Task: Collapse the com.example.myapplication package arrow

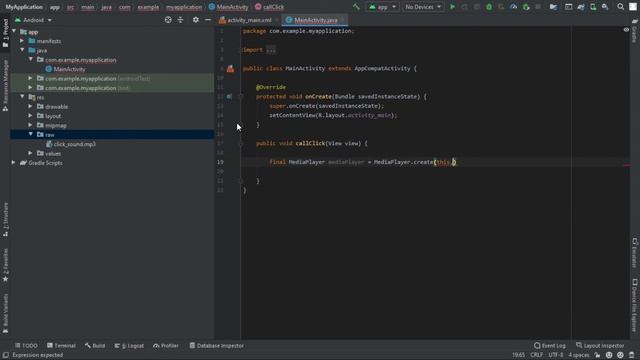Action: click(x=31, y=60)
